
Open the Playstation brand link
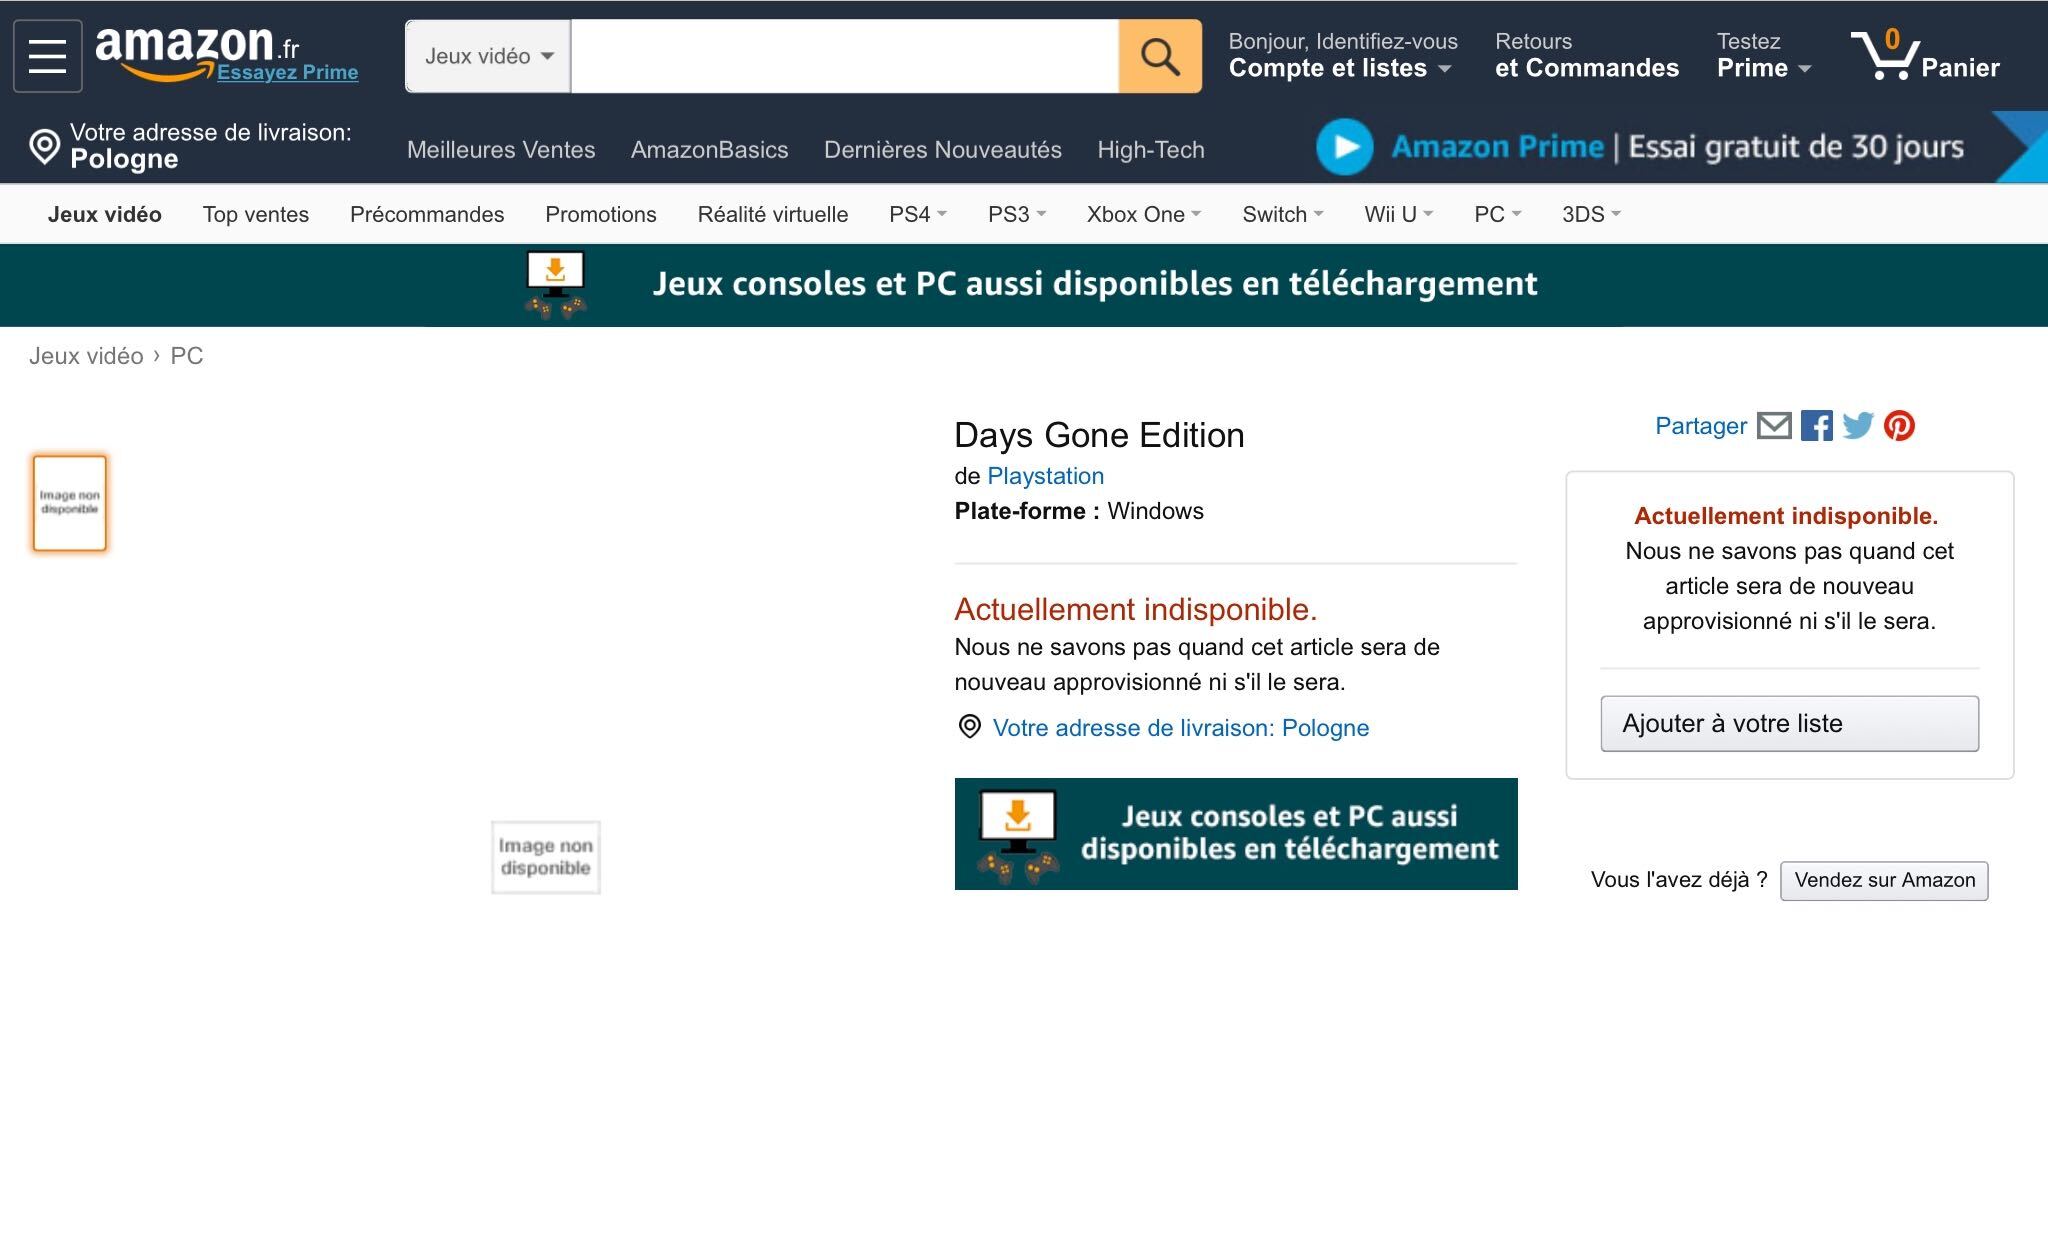click(x=1046, y=475)
